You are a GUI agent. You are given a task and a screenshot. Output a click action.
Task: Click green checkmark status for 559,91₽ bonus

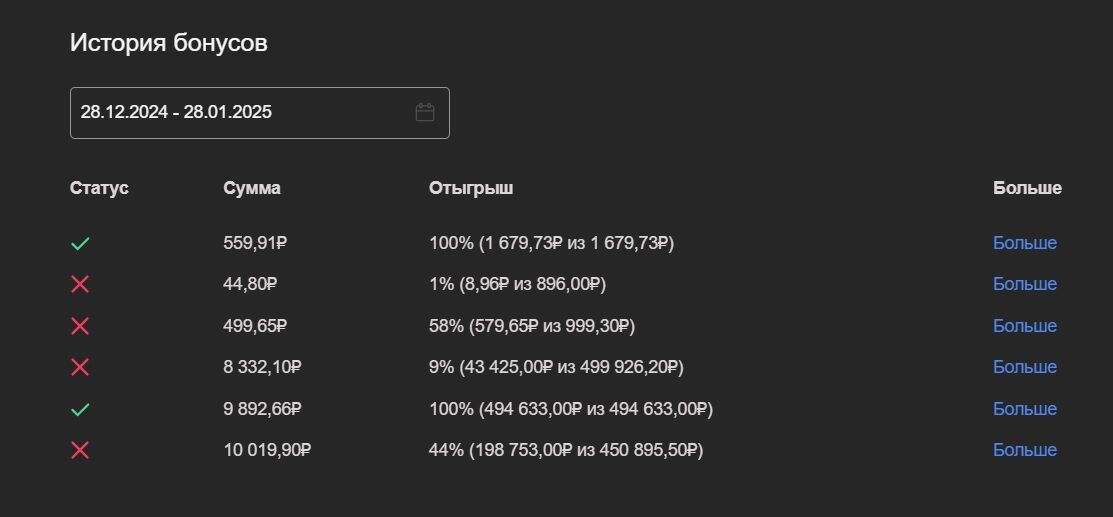(x=80, y=243)
